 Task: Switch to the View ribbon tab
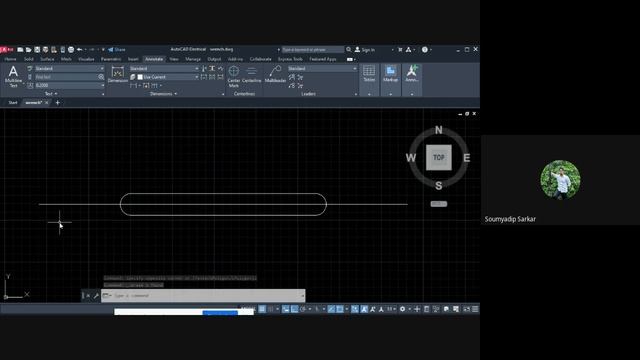pyautogui.click(x=174, y=59)
